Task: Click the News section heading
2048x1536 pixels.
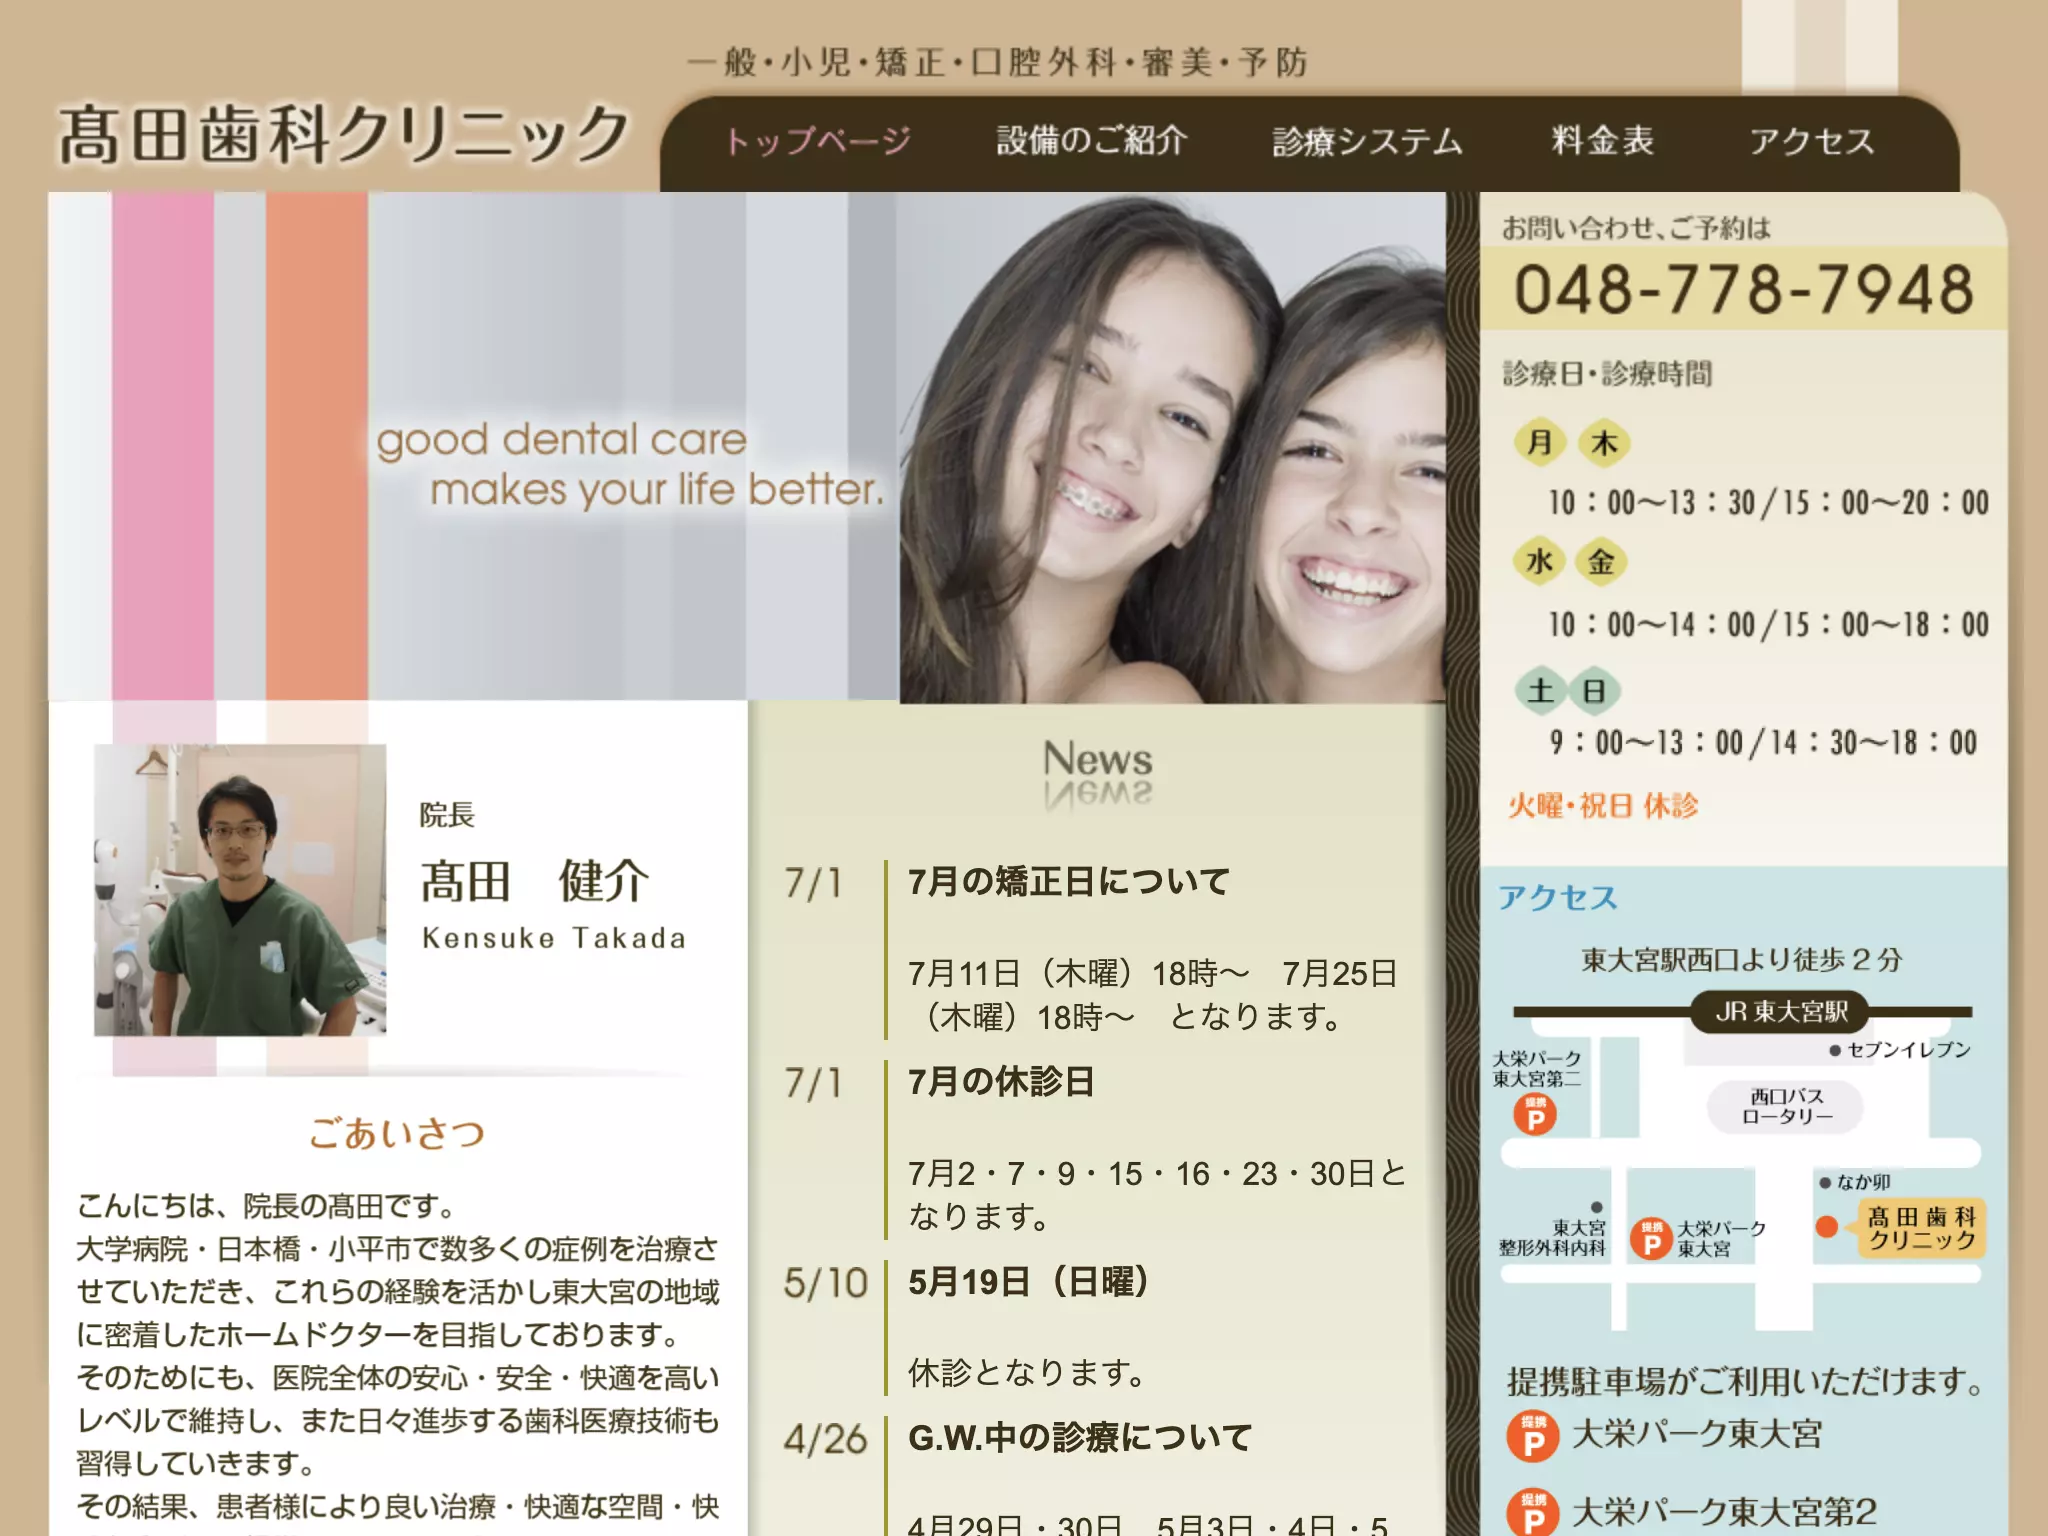Action: click(1097, 759)
